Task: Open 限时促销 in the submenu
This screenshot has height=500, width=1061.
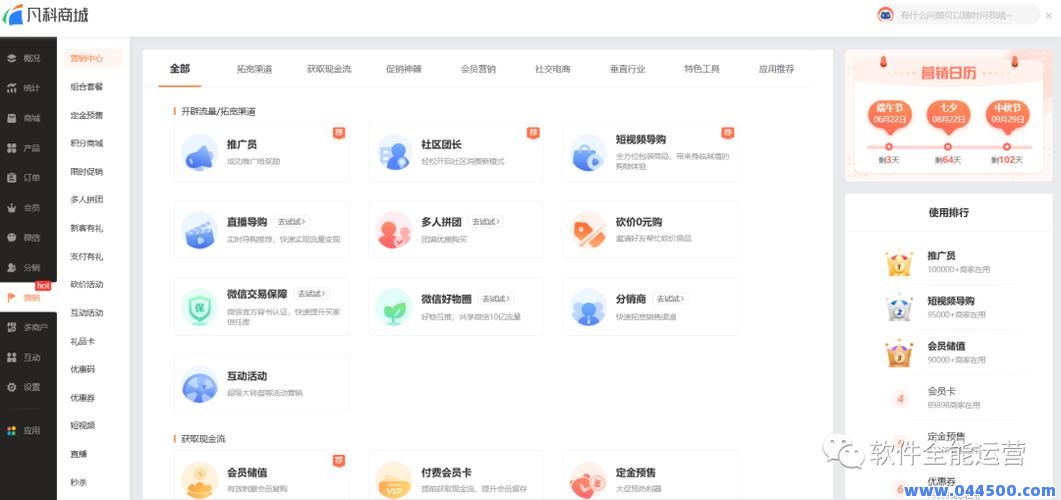Action: point(87,172)
